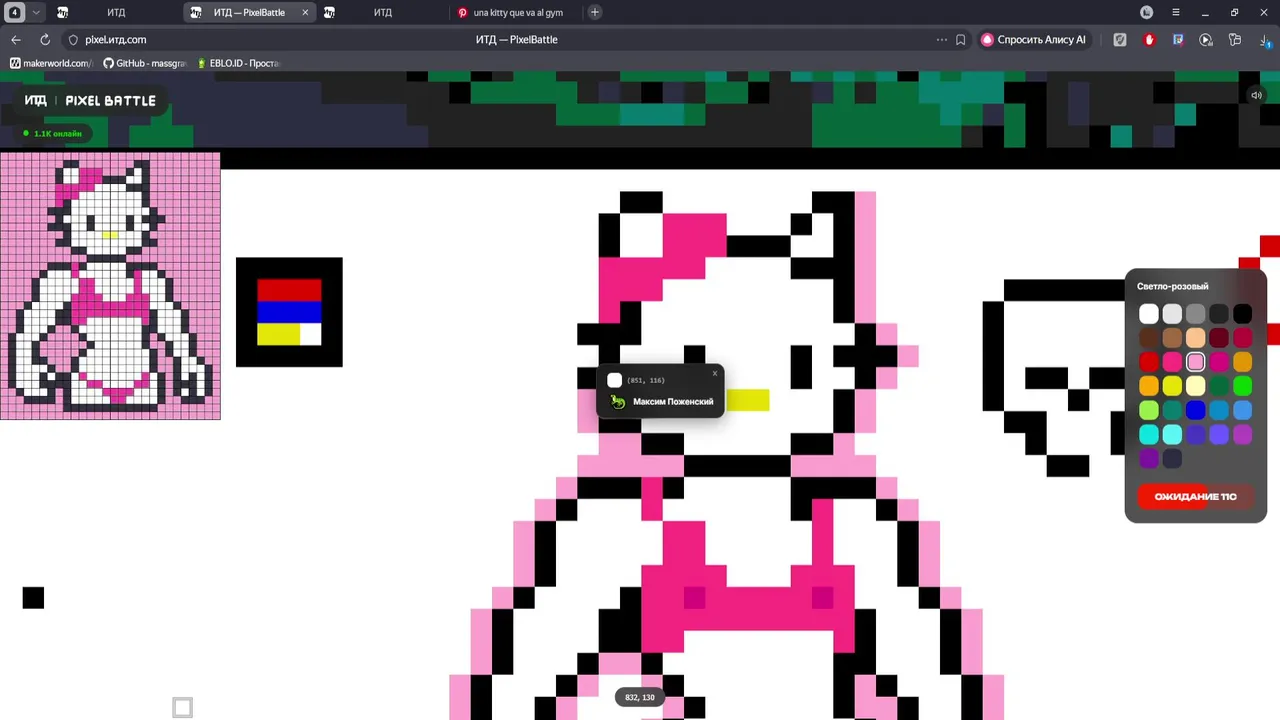1280x720 pixels.
Task: Click the ИТД Pixel Battle logo
Action: (x=90, y=101)
